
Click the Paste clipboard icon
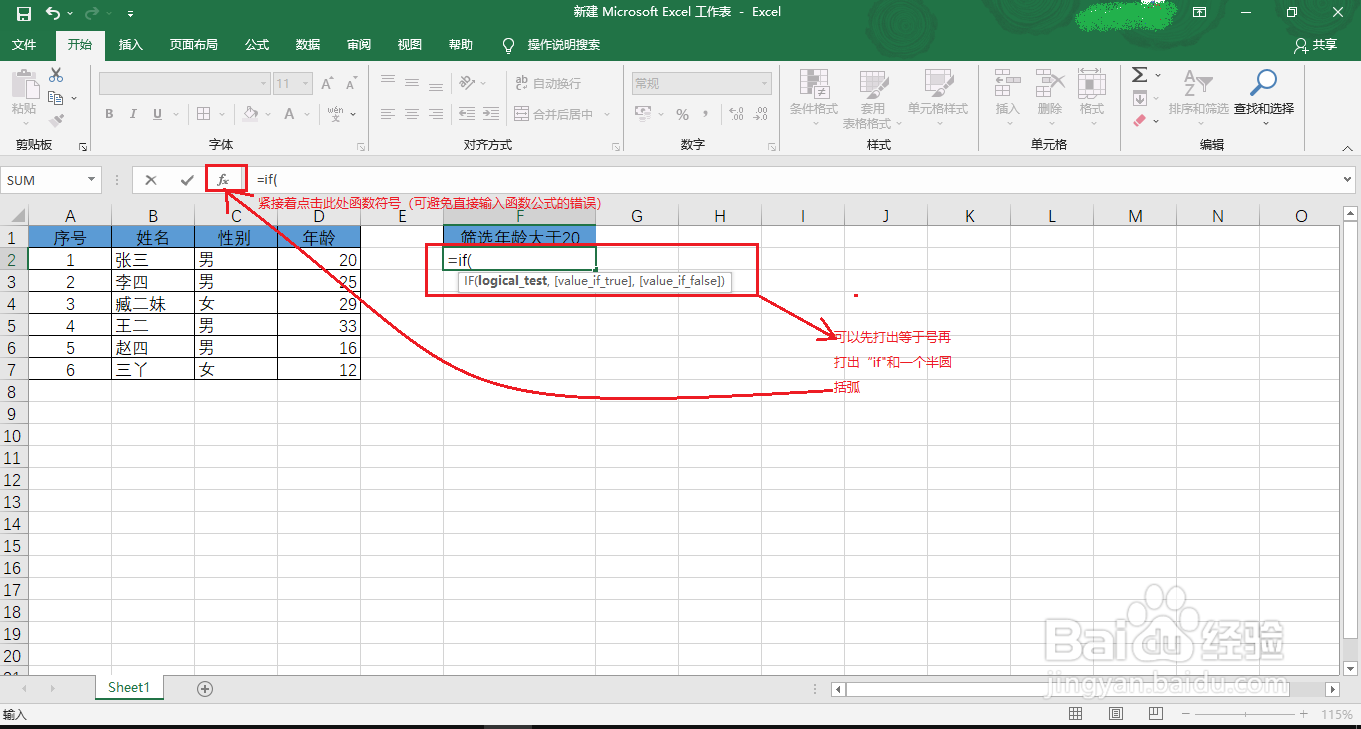pyautogui.click(x=24, y=85)
